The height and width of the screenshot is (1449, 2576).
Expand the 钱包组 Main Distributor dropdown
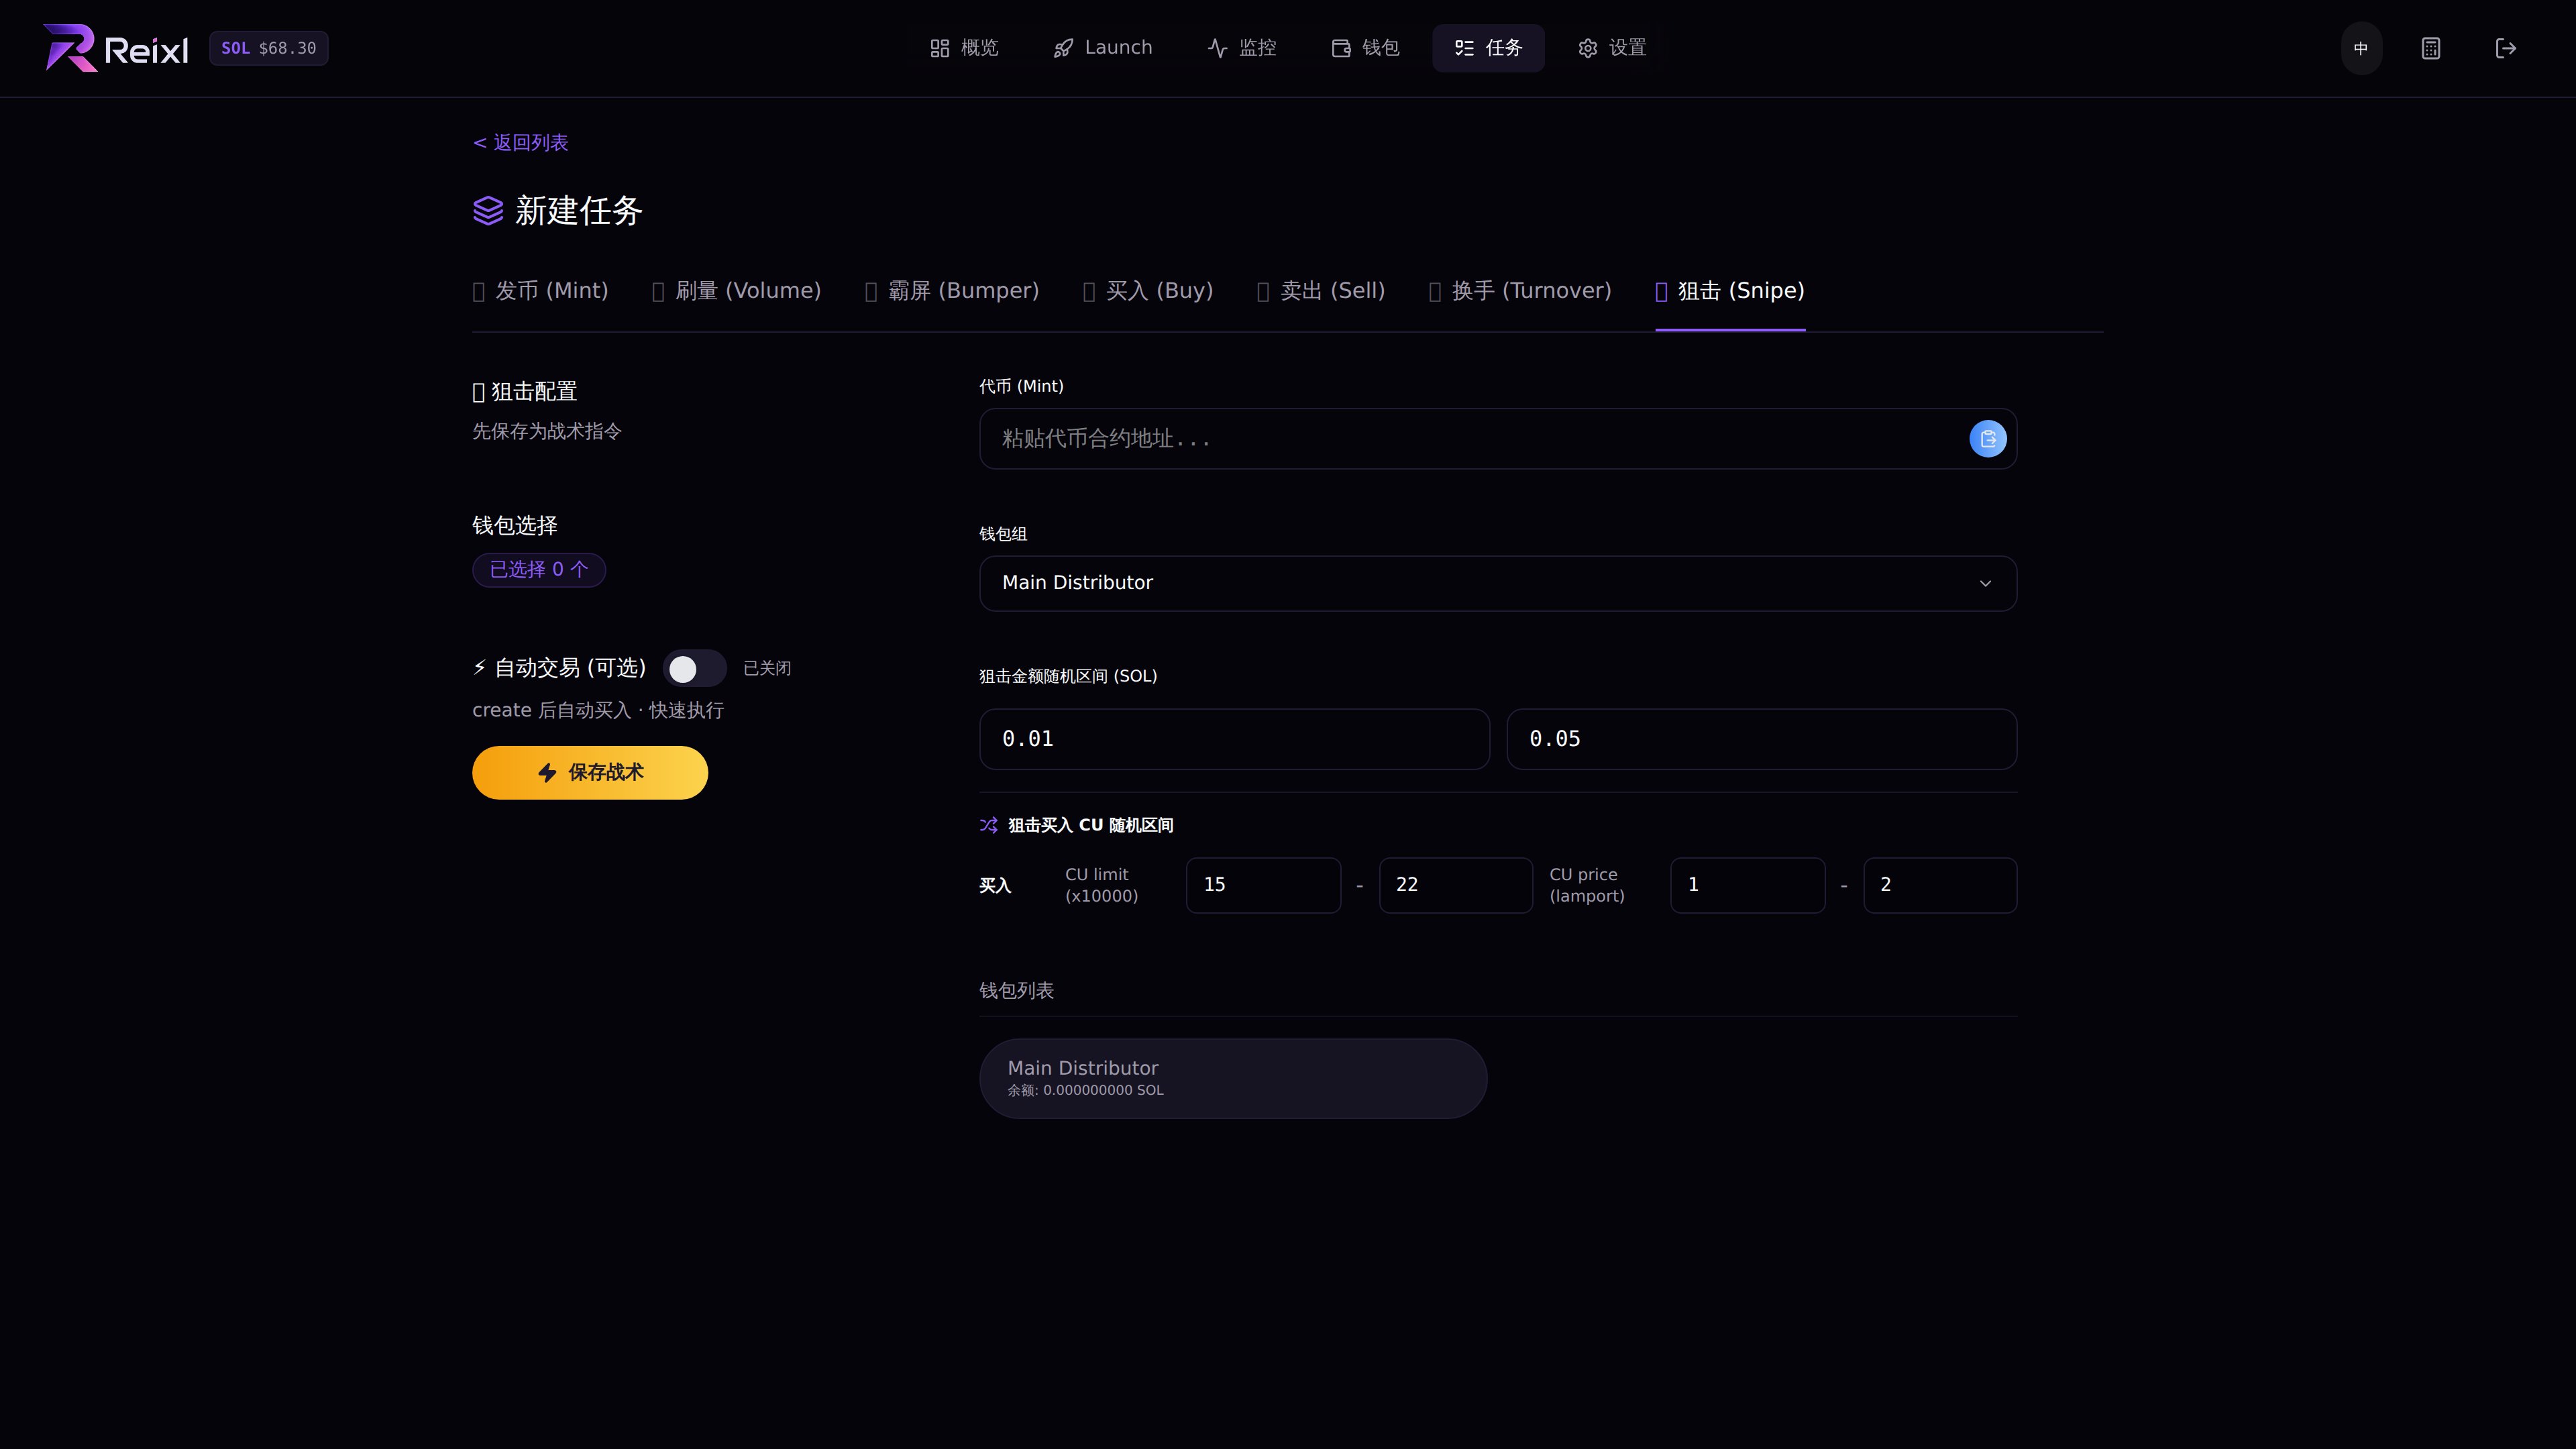coord(1498,583)
